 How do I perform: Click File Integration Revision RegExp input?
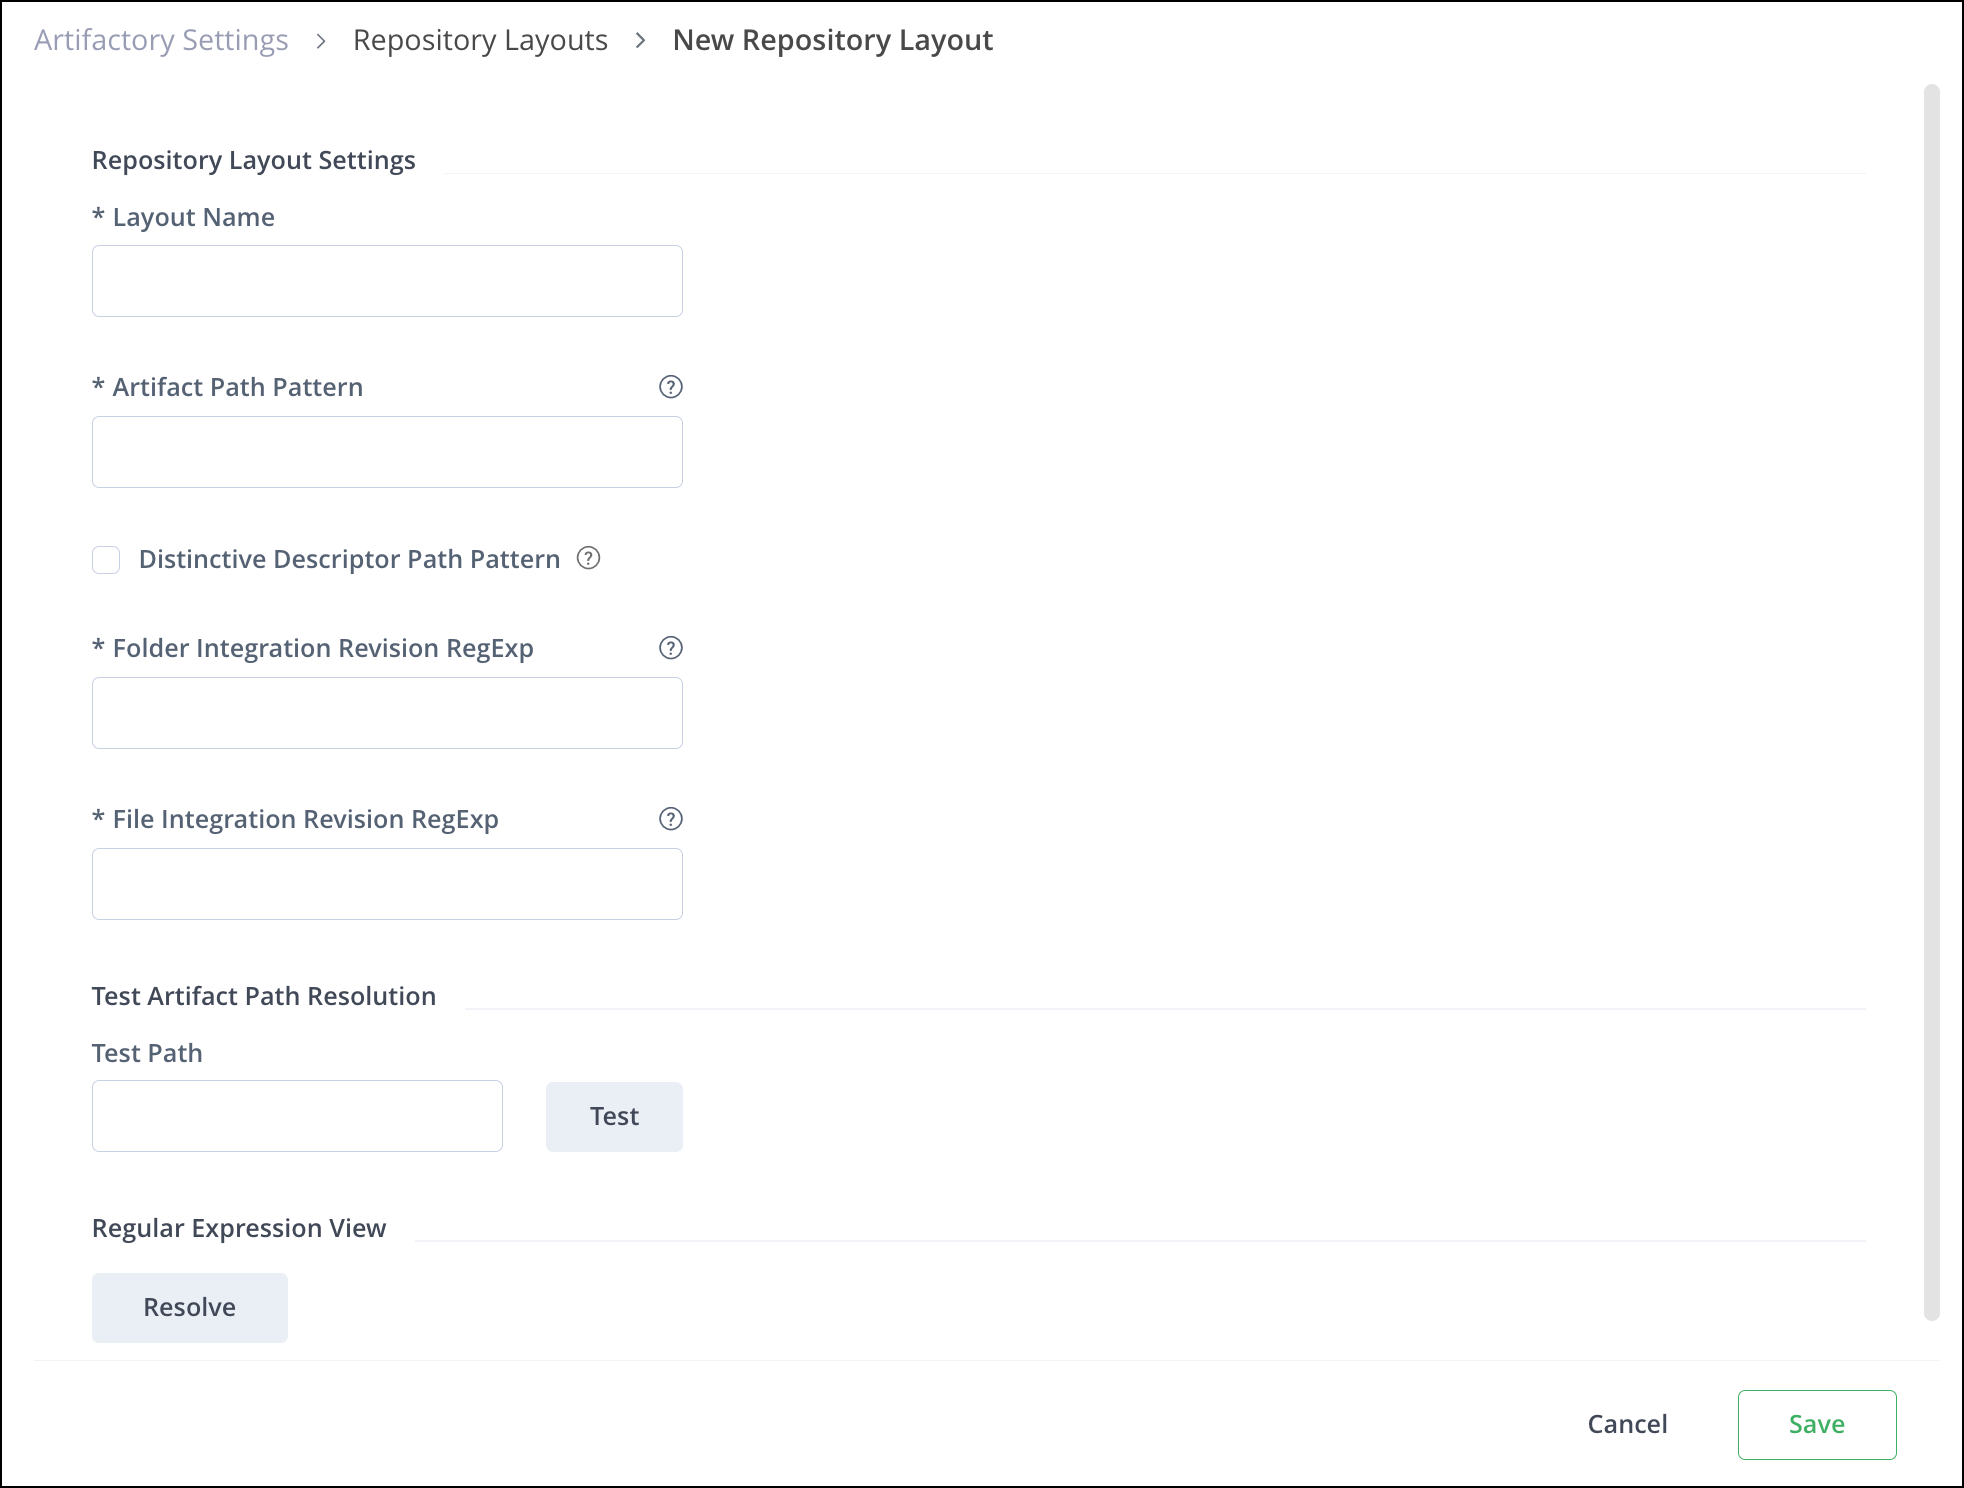pos(387,884)
